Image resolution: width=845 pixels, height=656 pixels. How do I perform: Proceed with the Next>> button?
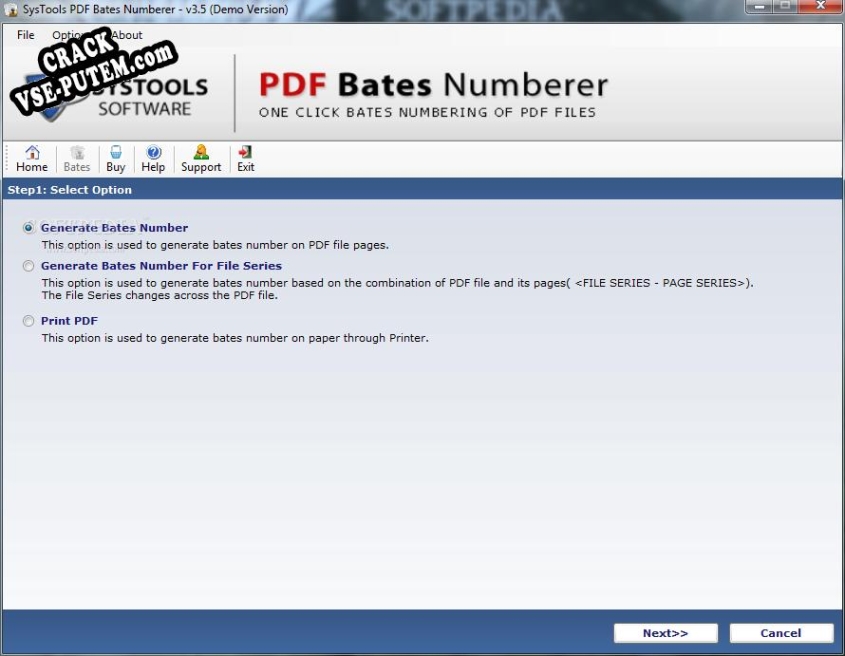[x=666, y=633]
